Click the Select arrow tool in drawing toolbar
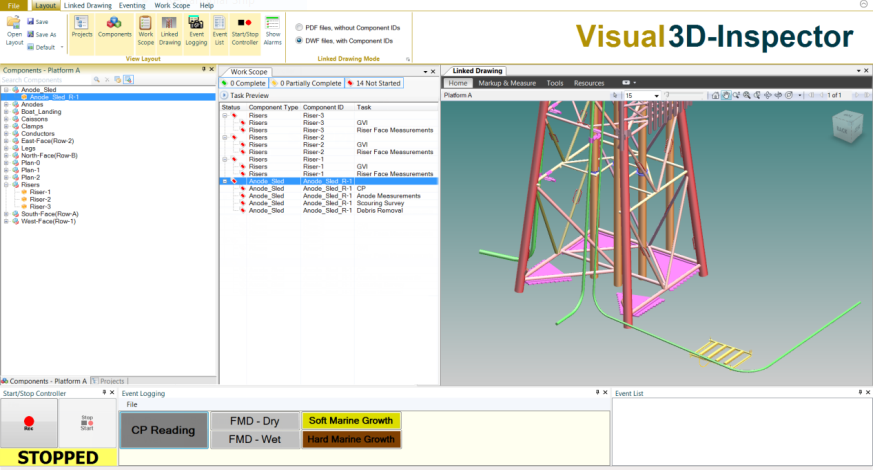This screenshot has width=874, height=470. [615, 95]
